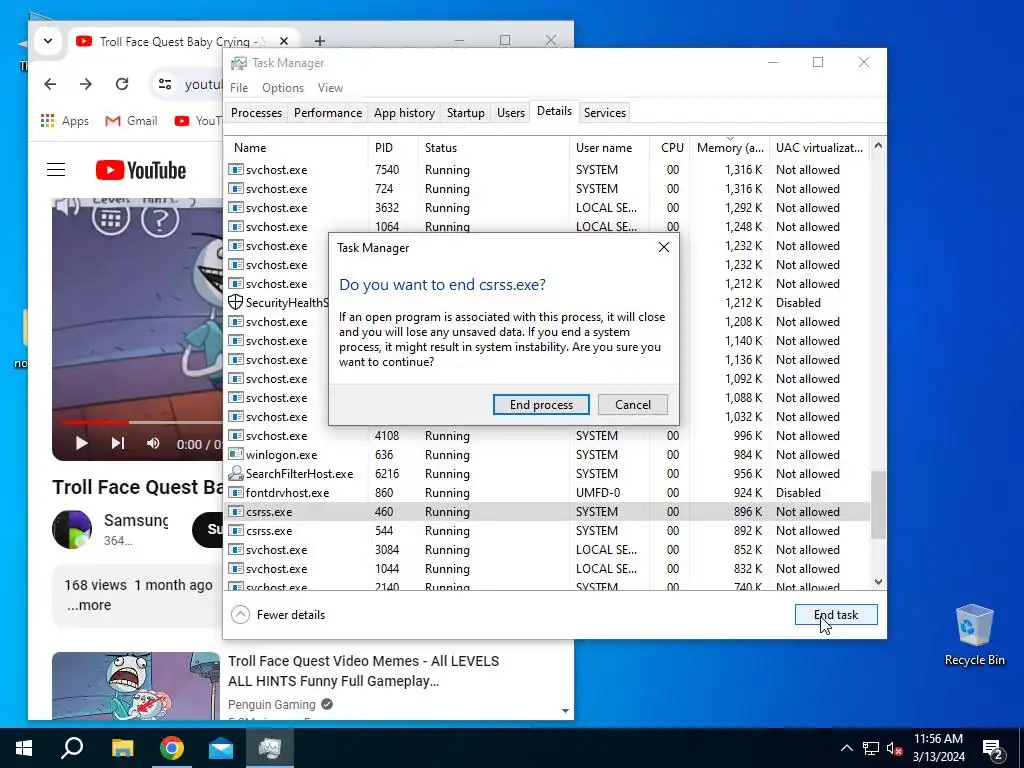The height and width of the screenshot is (768, 1024).
Task: Click the channel avatar under the video
Action: click(72, 529)
